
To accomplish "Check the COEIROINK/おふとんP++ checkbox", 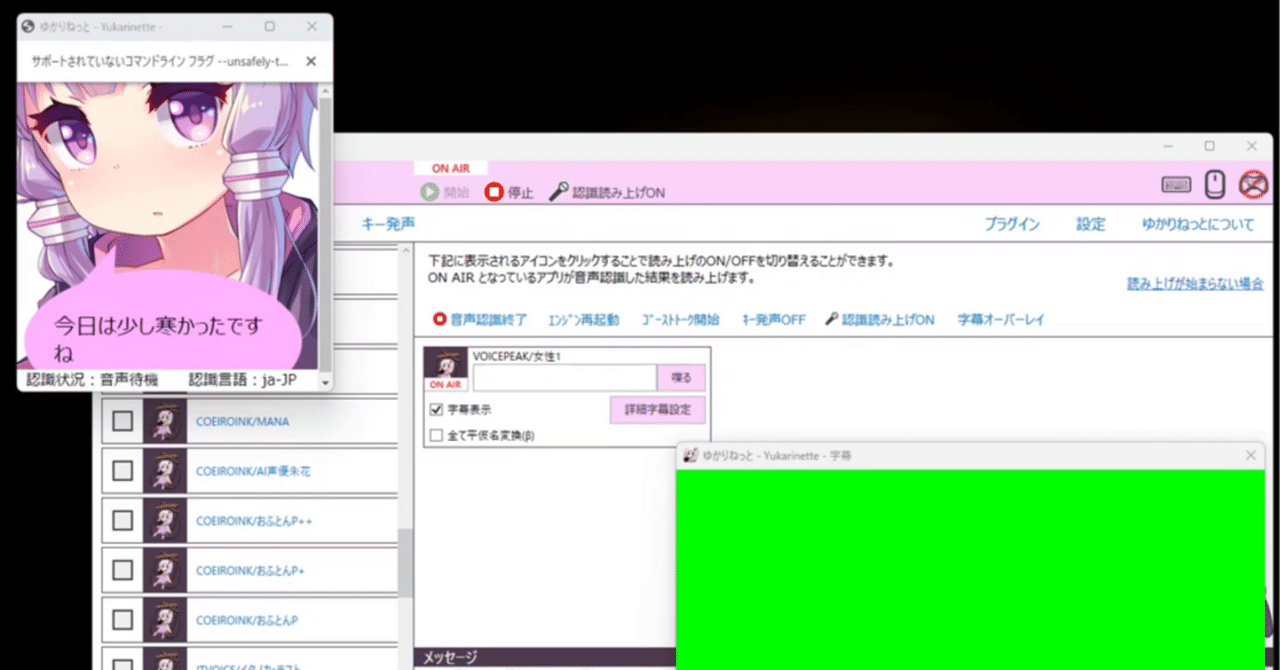I will [x=122, y=520].
